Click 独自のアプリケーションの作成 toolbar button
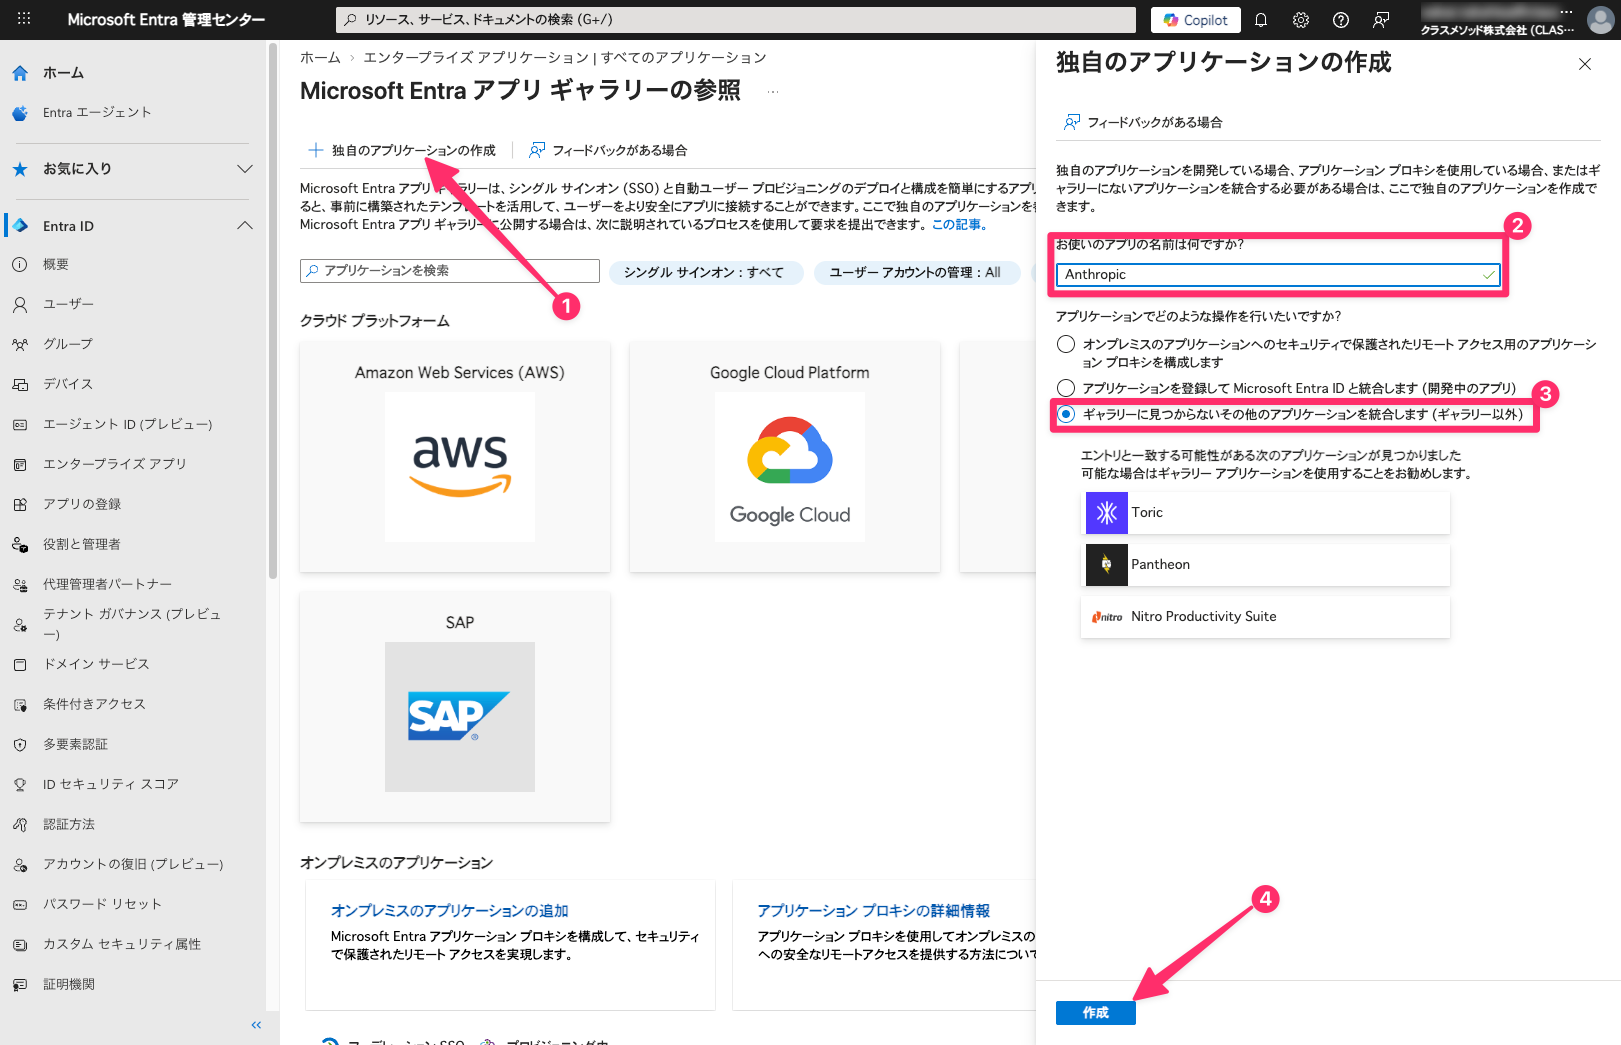The width and height of the screenshot is (1621, 1045). [402, 150]
